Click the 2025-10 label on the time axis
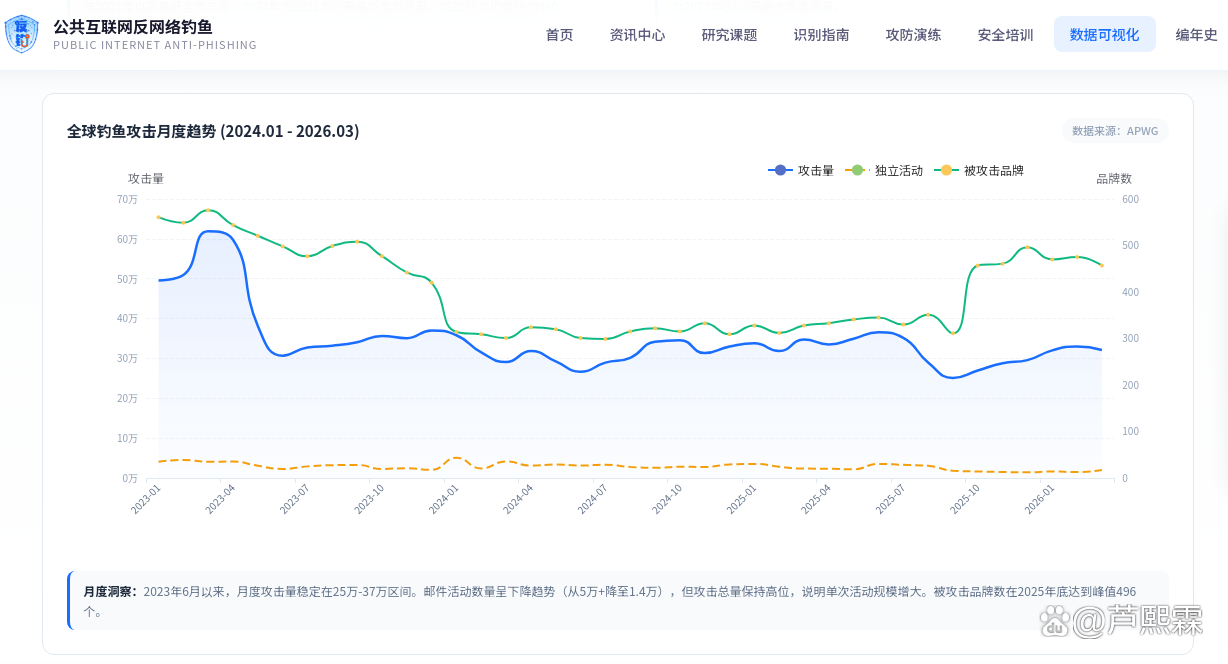This screenshot has width=1228, height=664. 965,498
